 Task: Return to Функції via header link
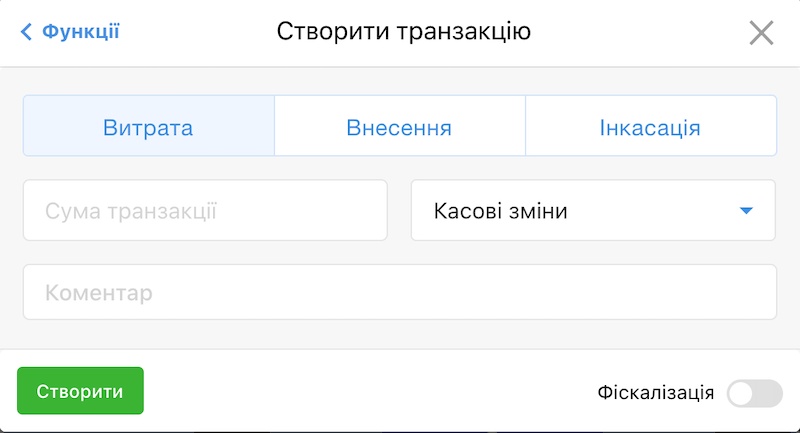pos(80,32)
